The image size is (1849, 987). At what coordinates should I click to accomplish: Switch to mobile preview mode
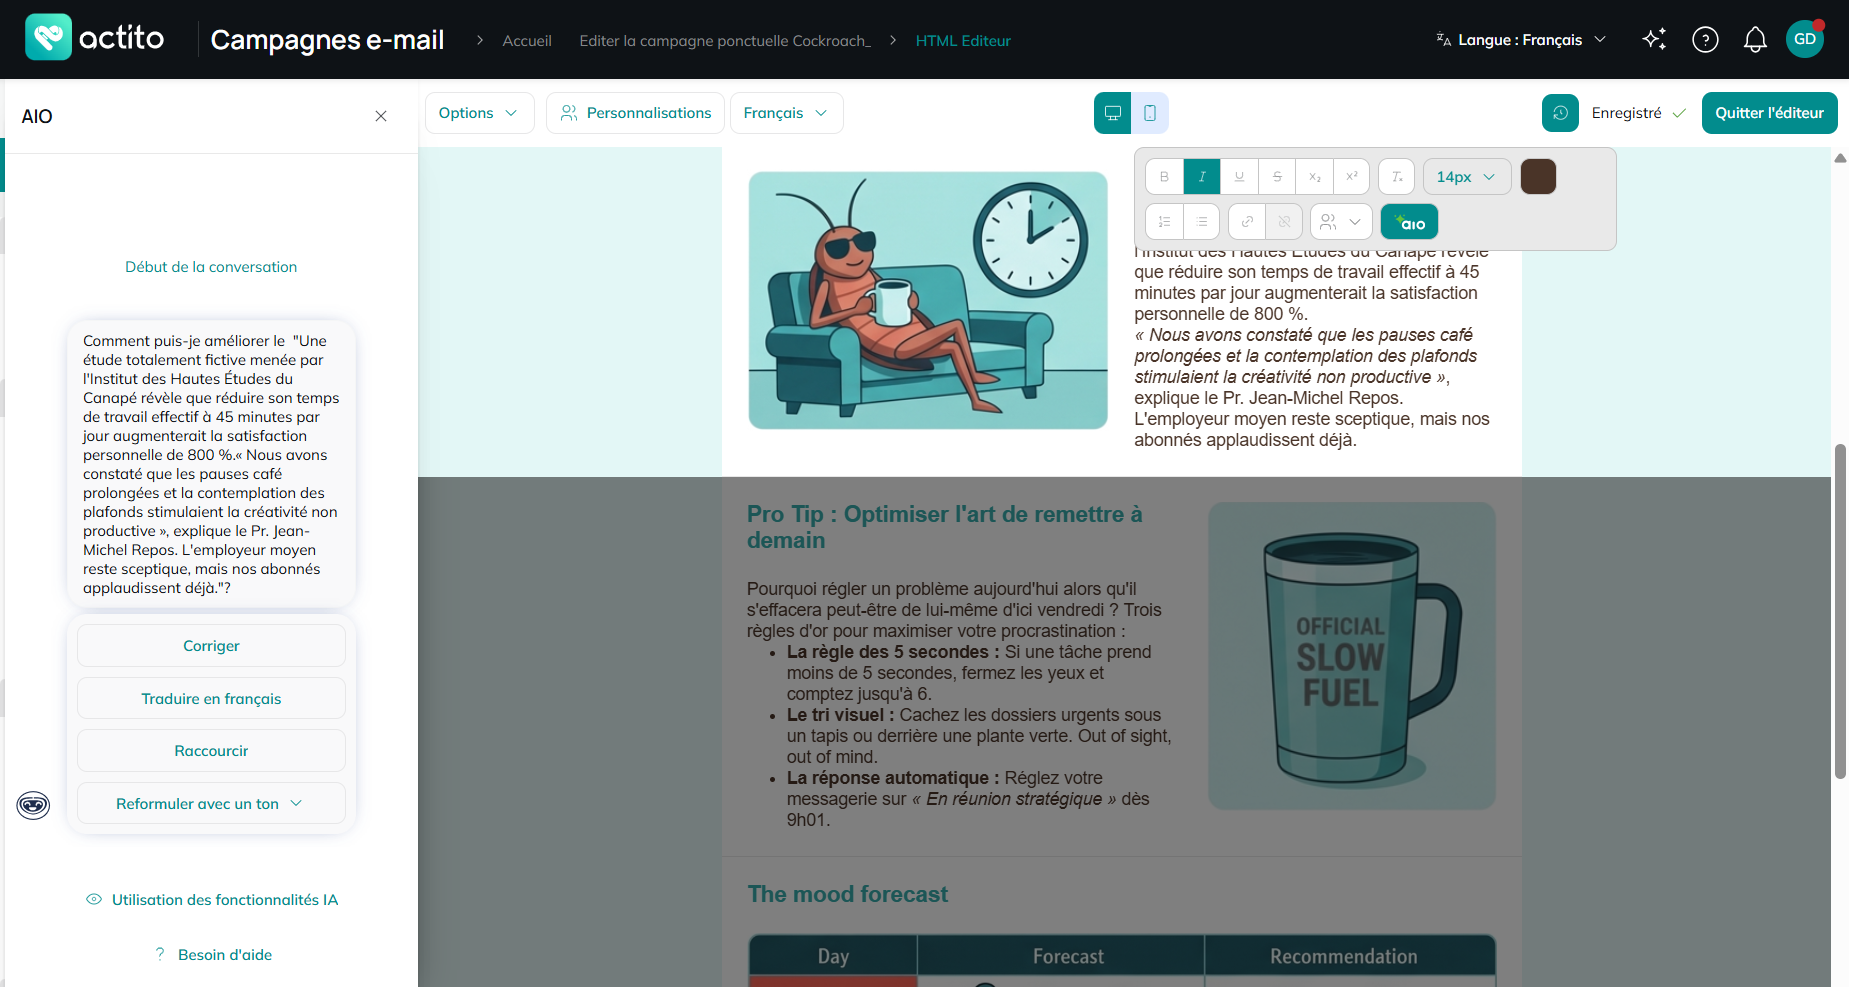pos(1150,113)
